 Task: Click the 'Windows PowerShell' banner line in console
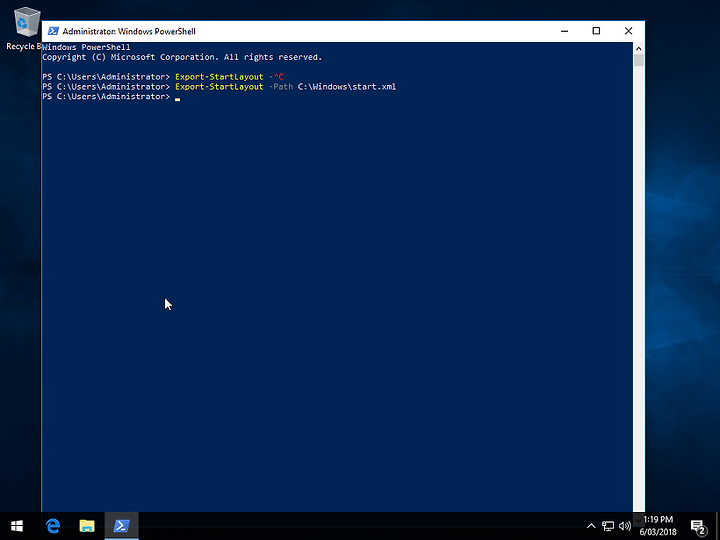pyautogui.click(x=86, y=47)
